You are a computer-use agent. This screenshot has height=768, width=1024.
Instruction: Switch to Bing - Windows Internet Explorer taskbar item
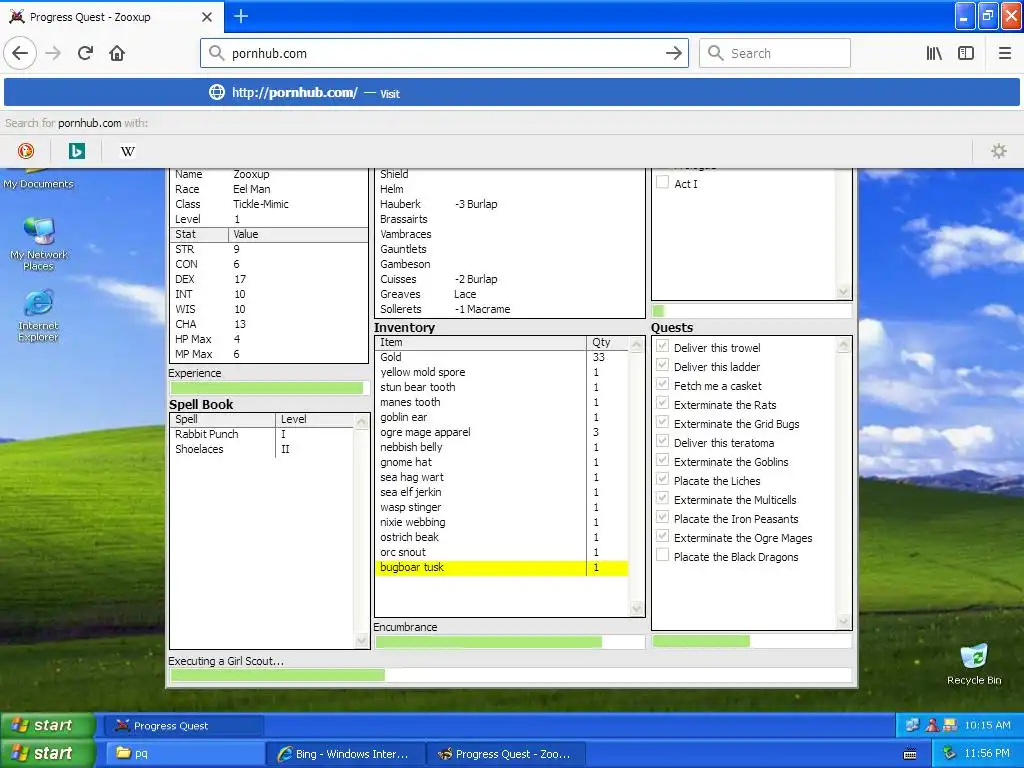click(345, 754)
